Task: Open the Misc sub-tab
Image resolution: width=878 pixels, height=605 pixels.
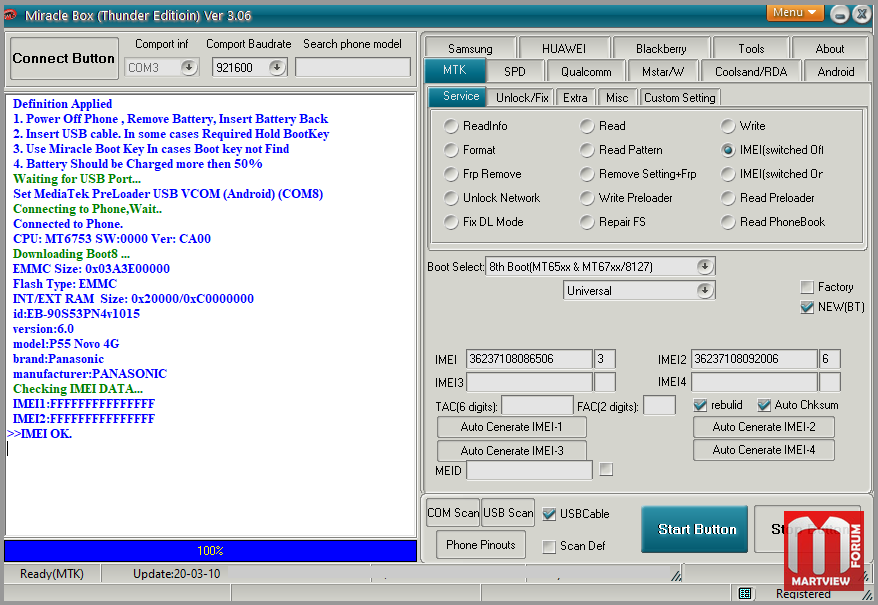Action: [x=617, y=97]
